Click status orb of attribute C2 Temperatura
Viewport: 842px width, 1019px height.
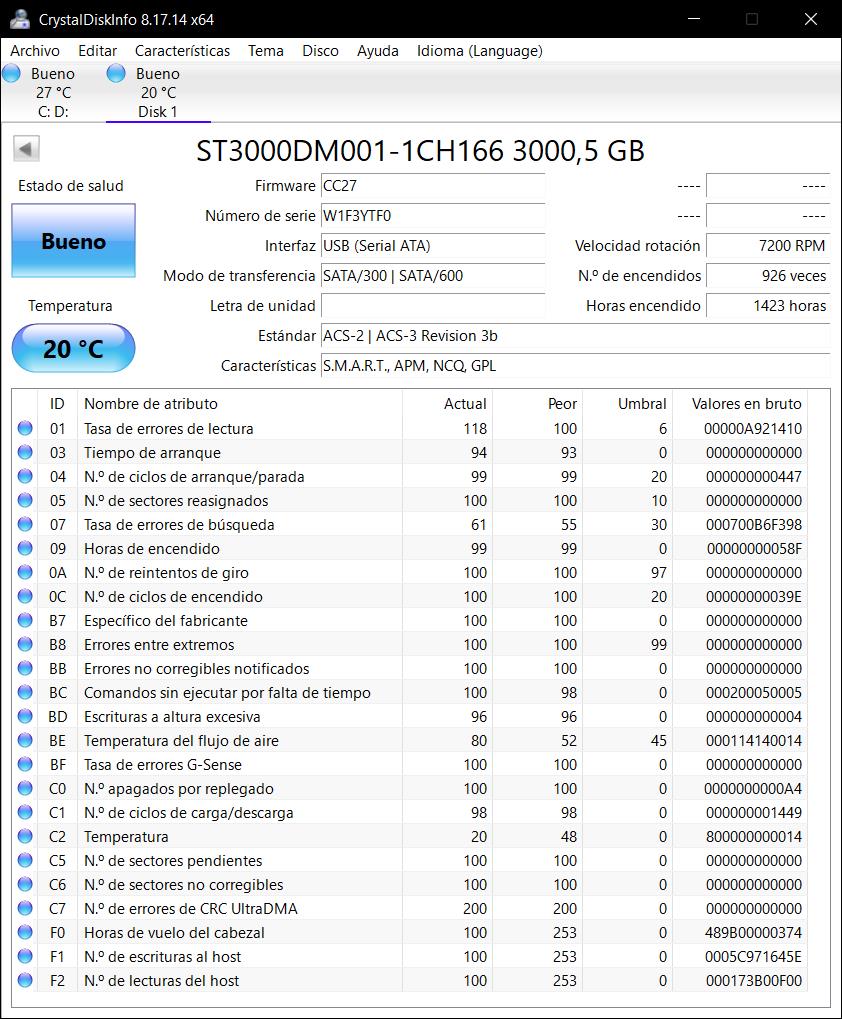click(25, 837)
